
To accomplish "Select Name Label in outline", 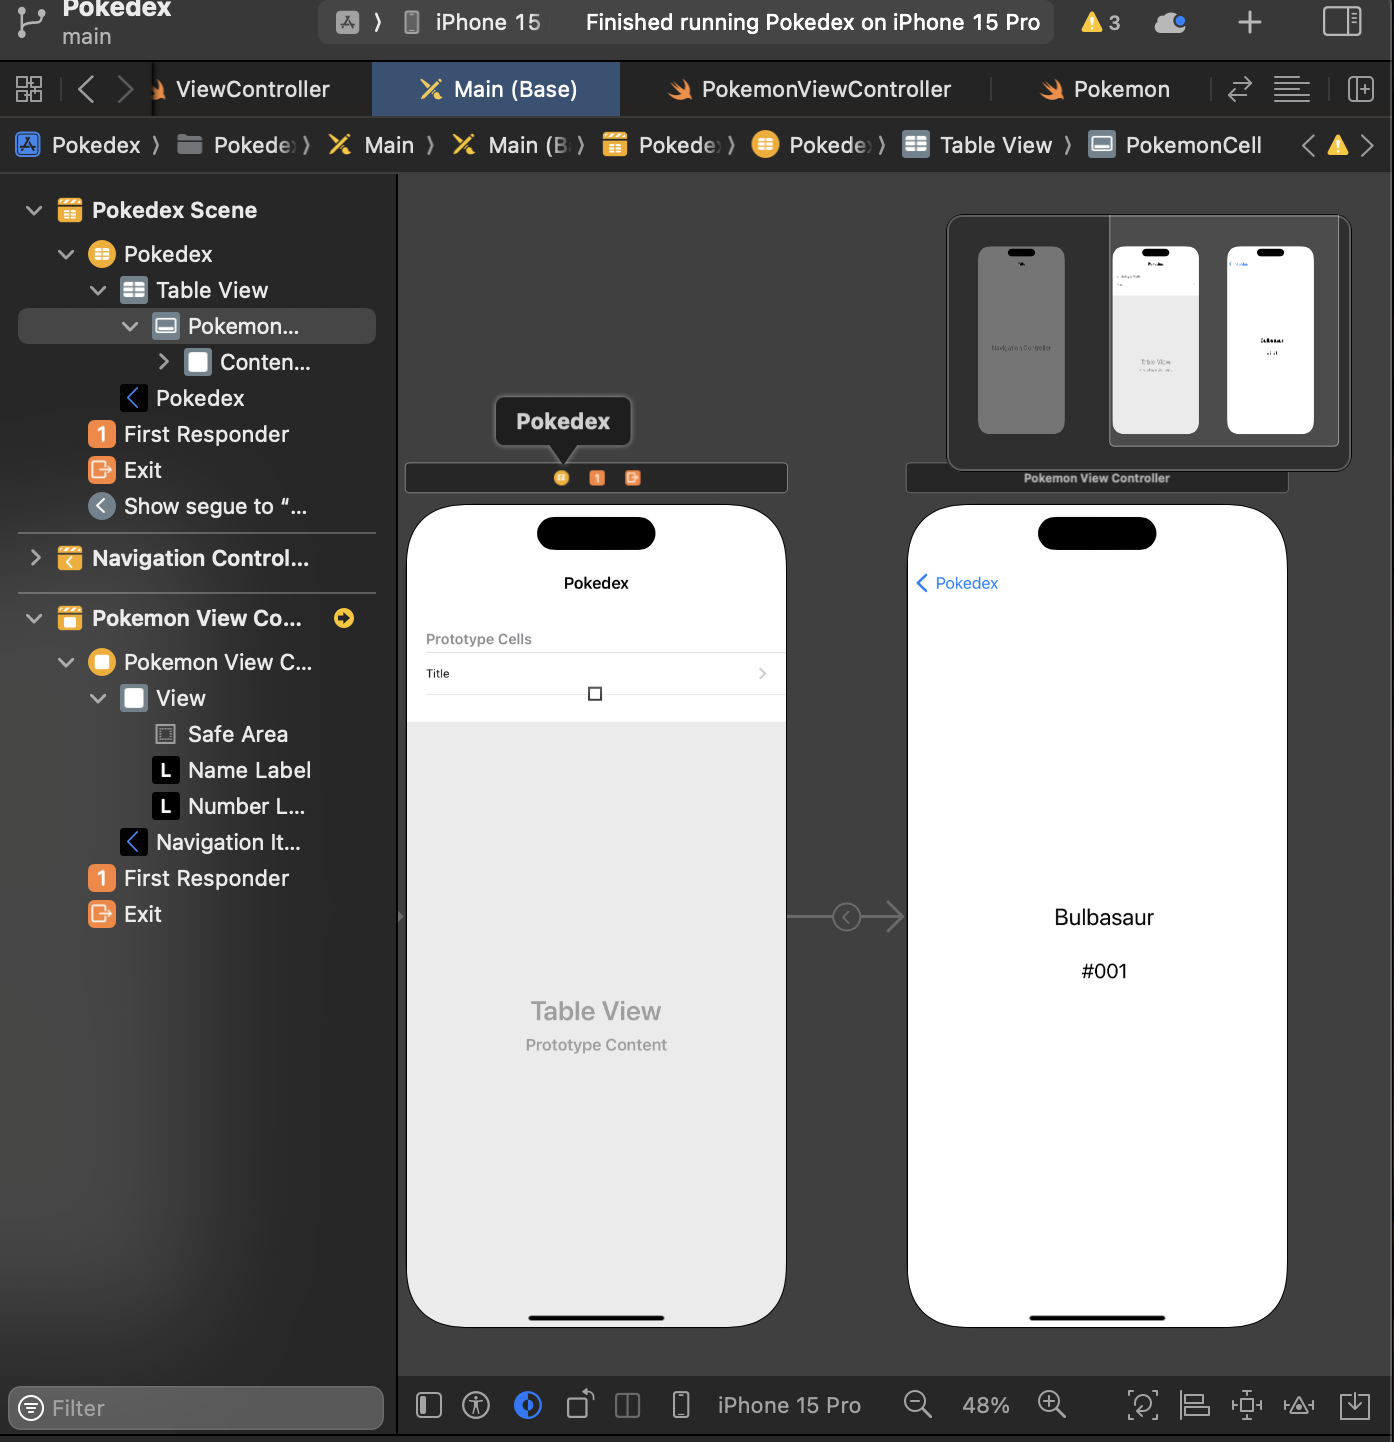I will click(197, 770).
